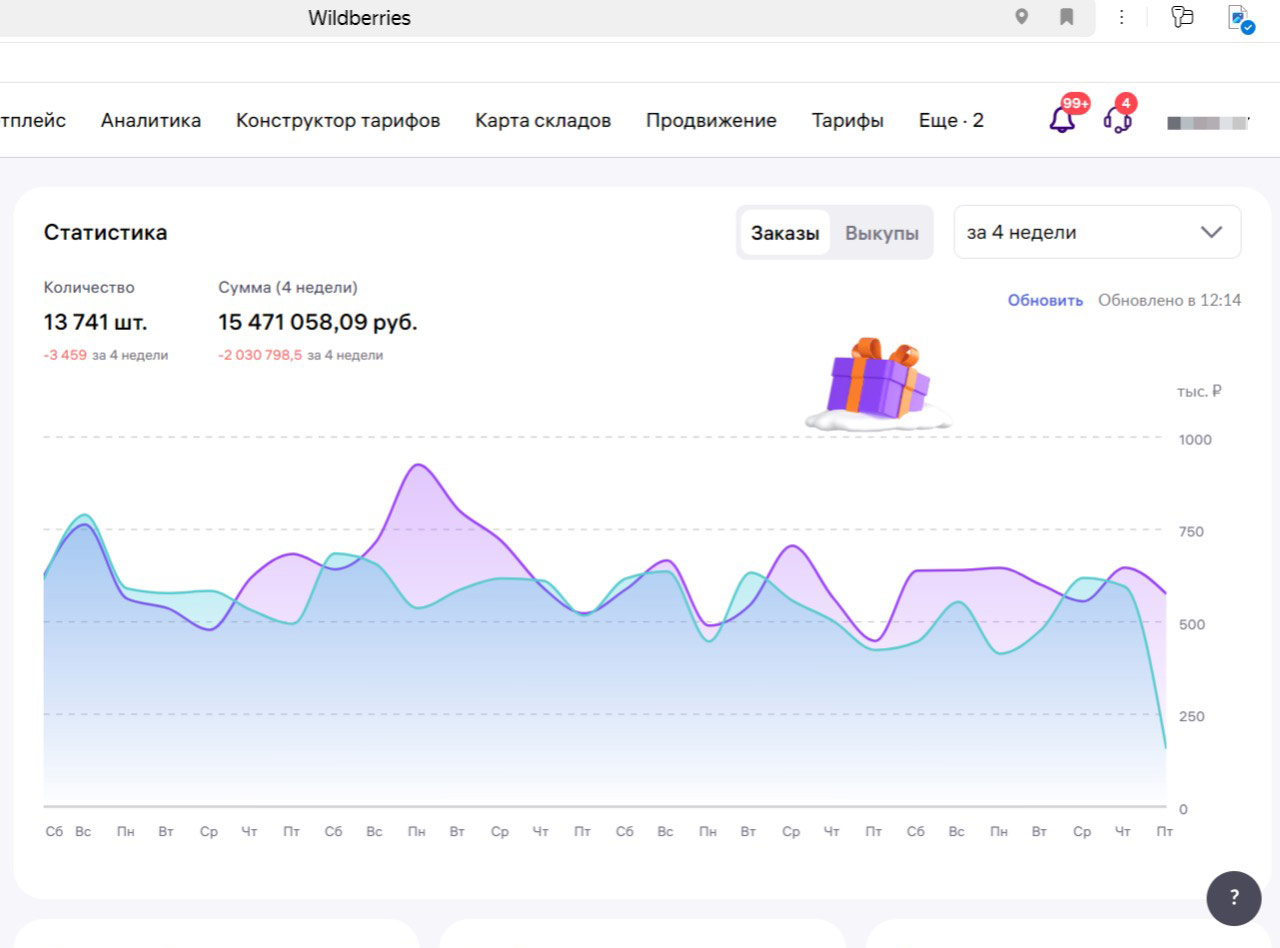The image size is (1280, 948).
Task: Open the browser three-dot menu
Action: [x=1122, y=17]
